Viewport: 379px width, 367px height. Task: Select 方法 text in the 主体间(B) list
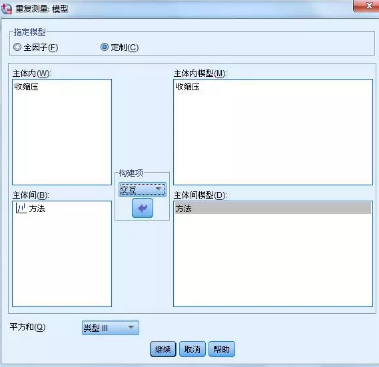(x=37, y=209)
